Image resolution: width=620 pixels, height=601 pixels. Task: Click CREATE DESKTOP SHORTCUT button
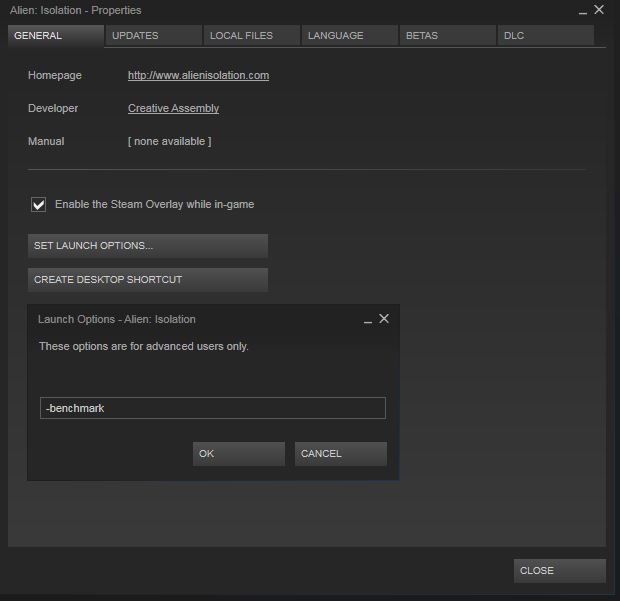tap(148, 280)
